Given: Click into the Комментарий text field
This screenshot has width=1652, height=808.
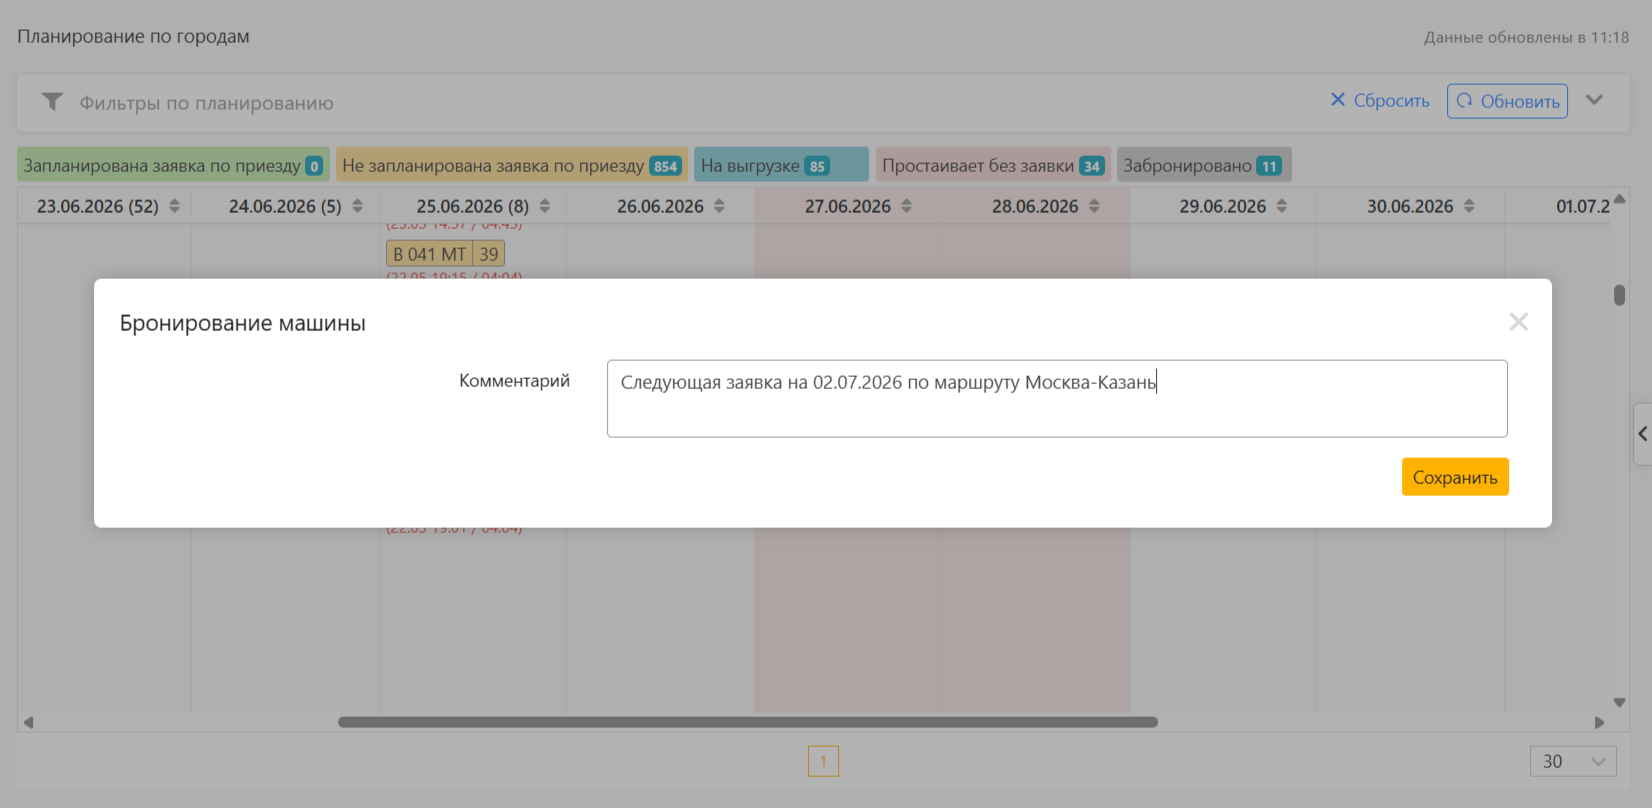Looking at the screenshot, I should [x=1057, y=398].
